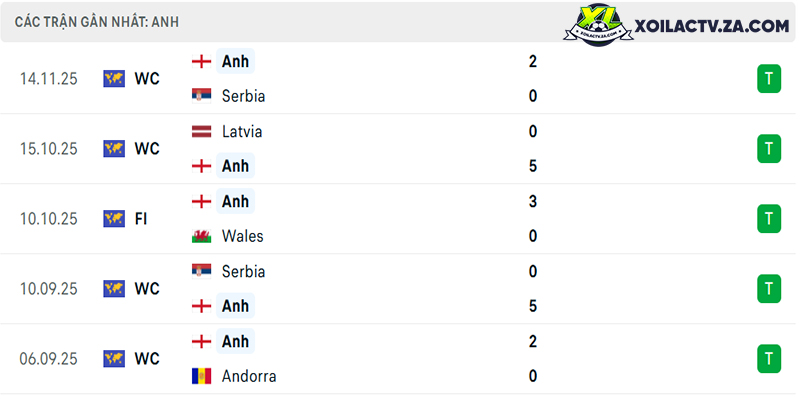The image size is (800, 400).
Task: Click the Latvia flag icon
Action: click(202, 132)
